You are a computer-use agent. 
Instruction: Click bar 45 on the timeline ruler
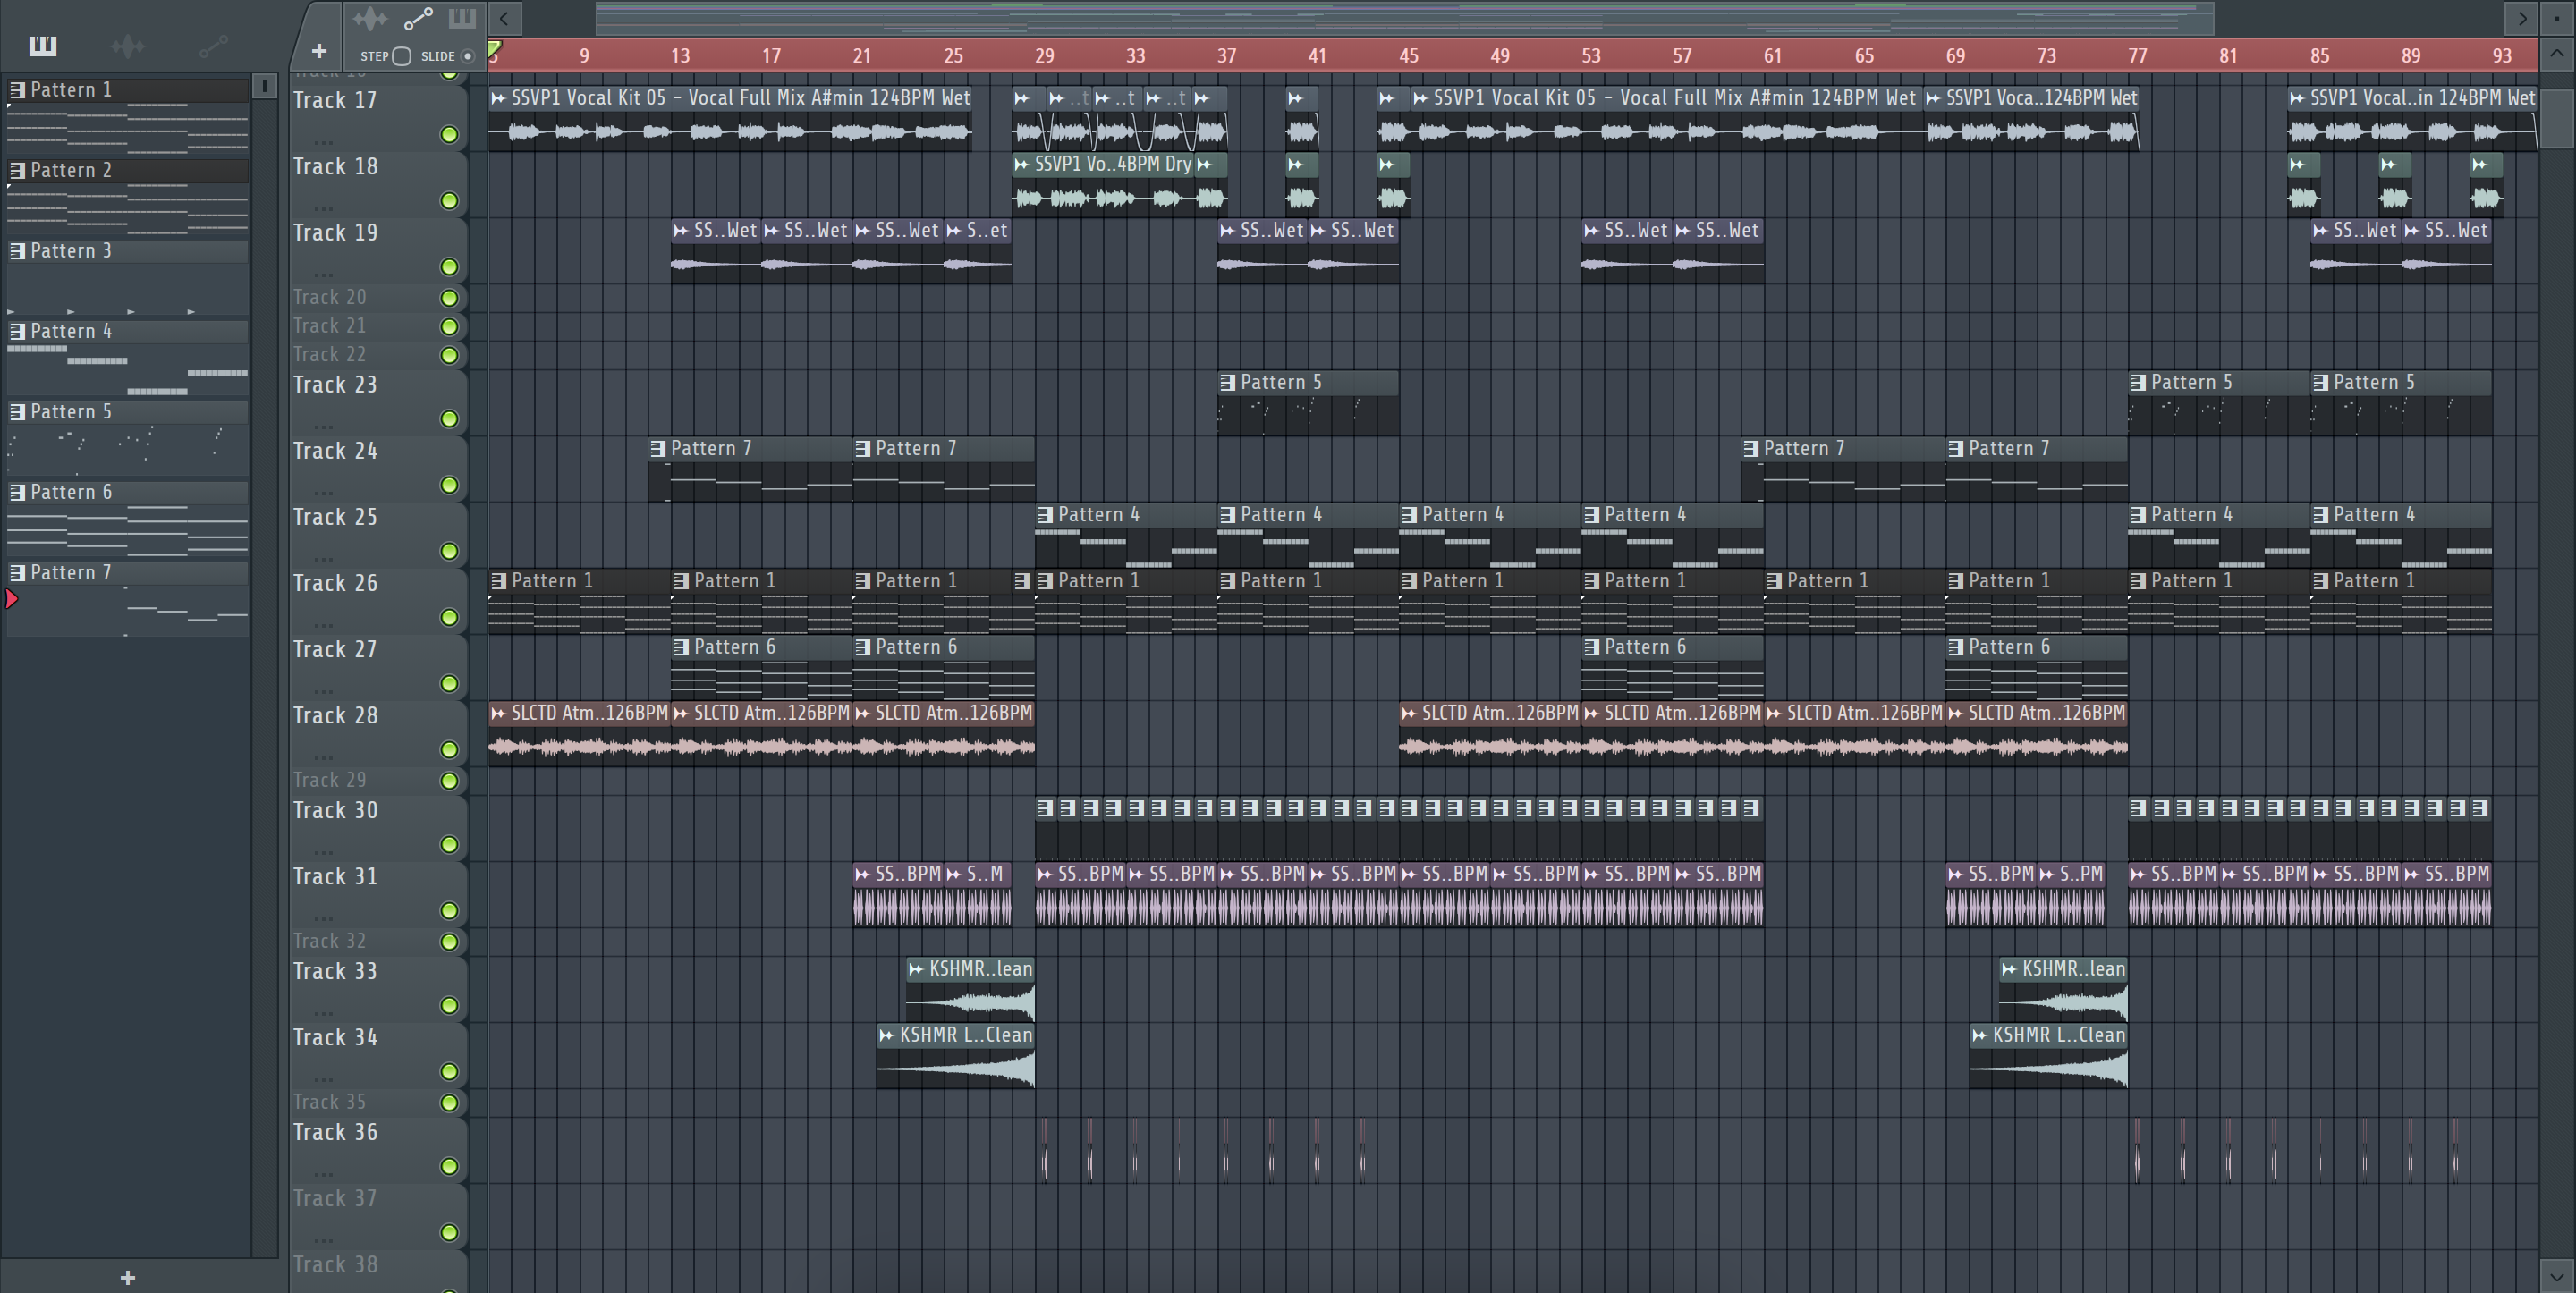point(1408,56)
